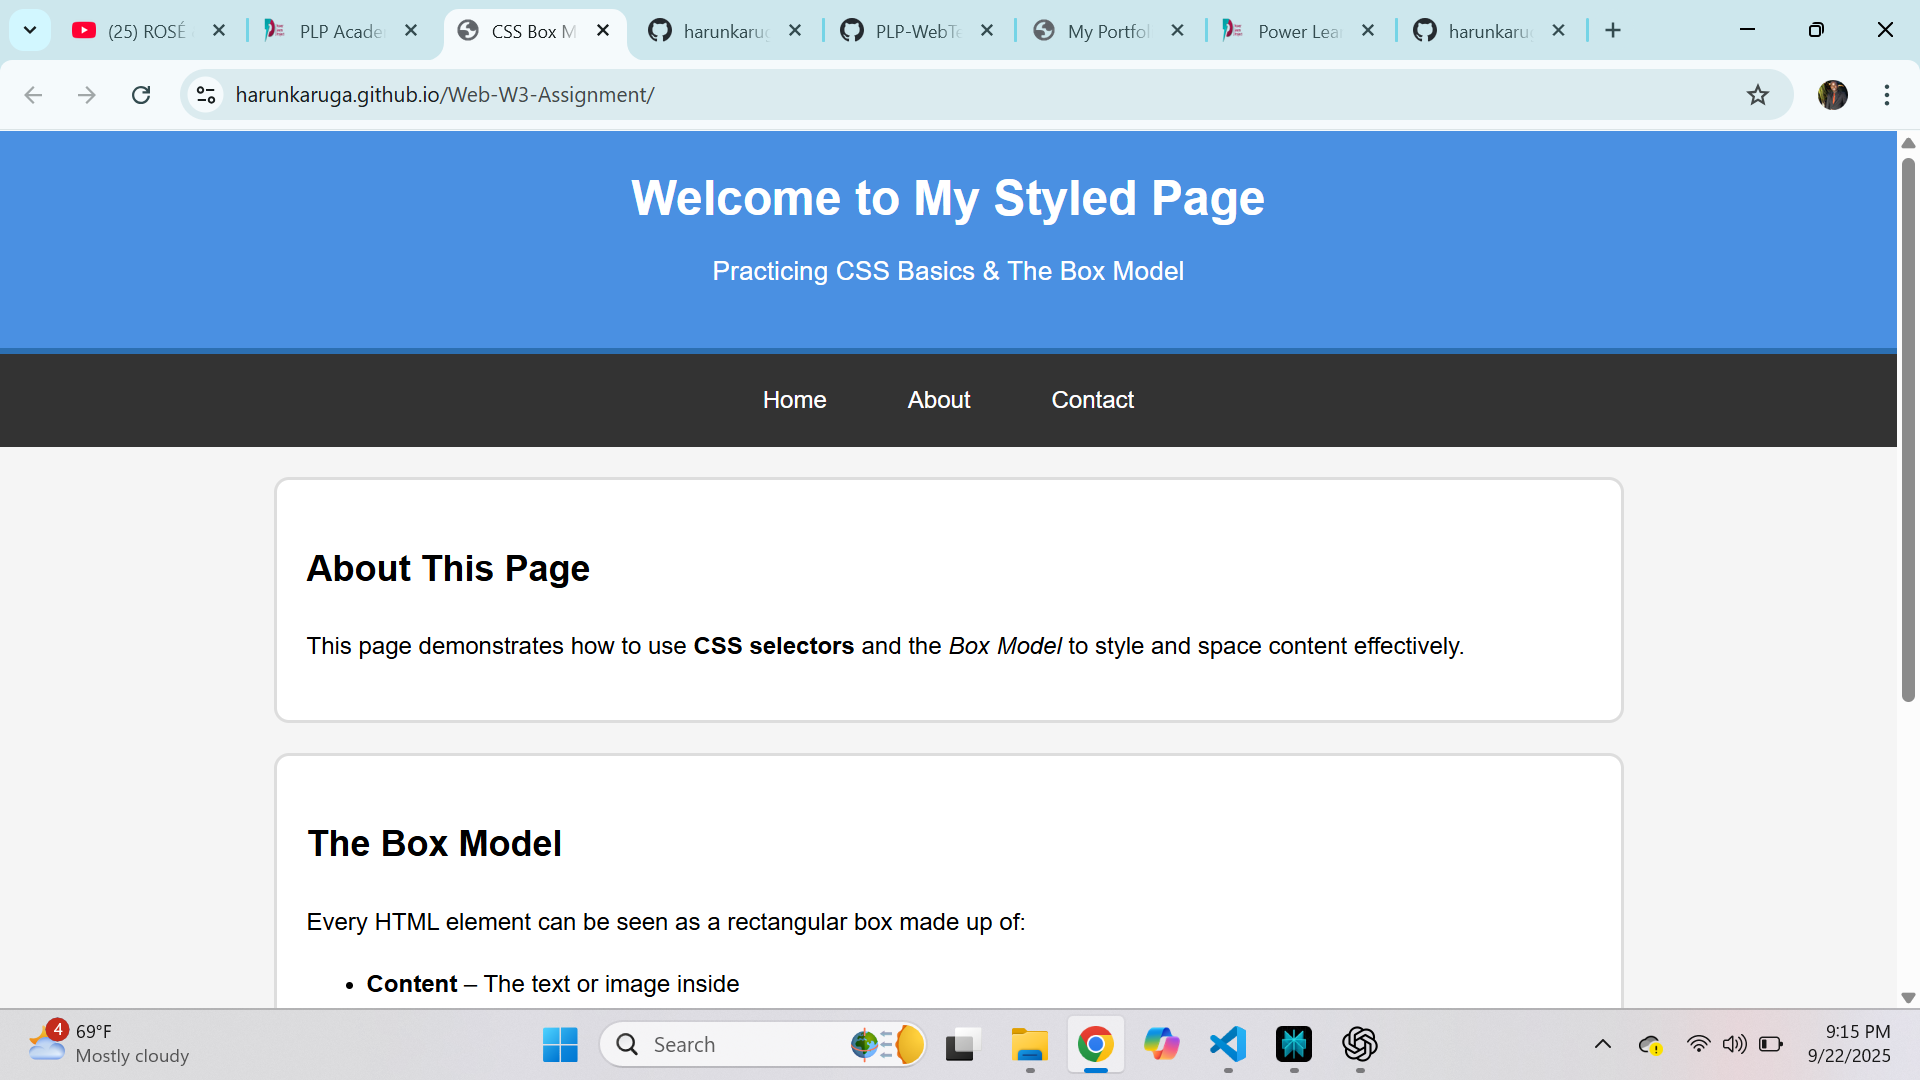
Task: View site information icon in address bar
Action: click(206, 95)
